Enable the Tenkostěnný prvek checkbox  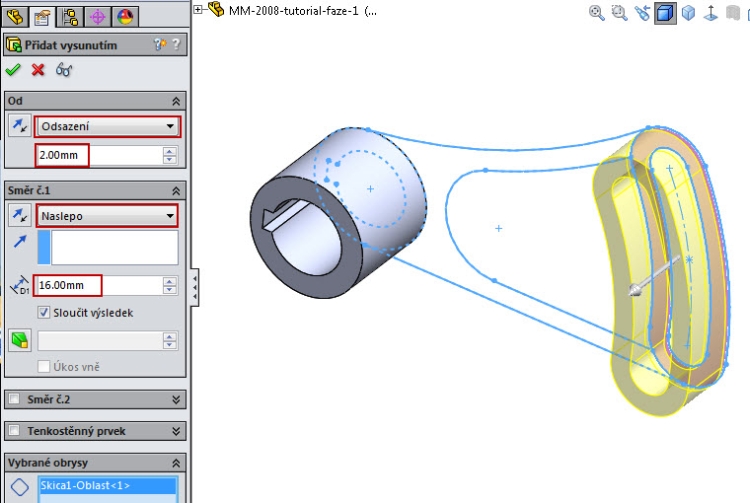[15, 430]
